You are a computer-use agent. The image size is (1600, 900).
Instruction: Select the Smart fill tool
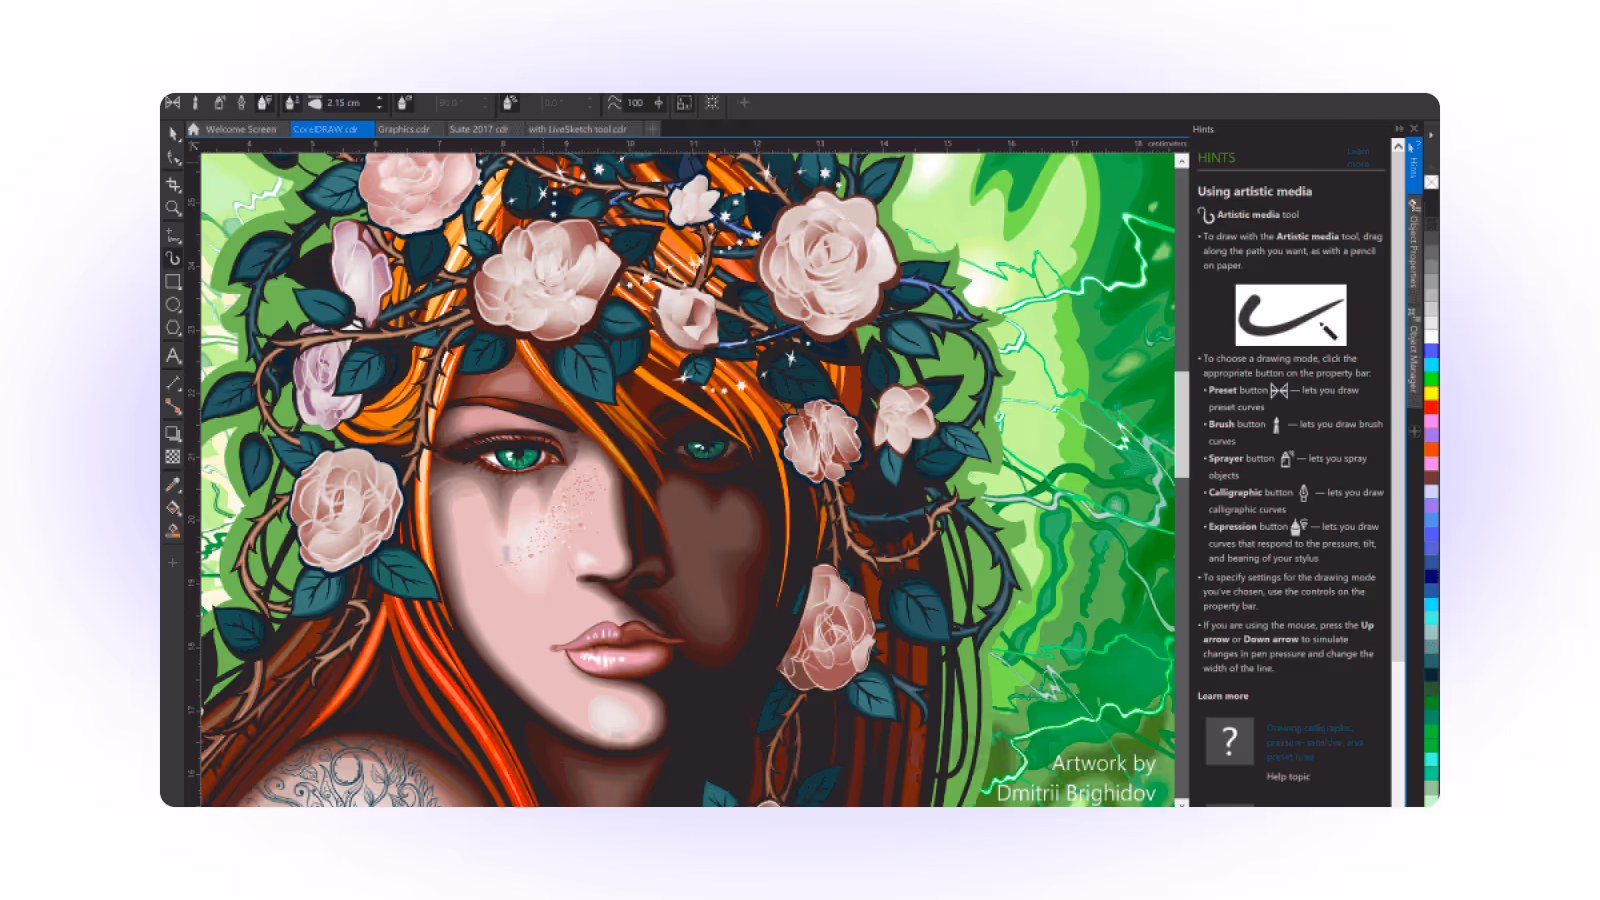pyautogui.click(x=173, y=531)
